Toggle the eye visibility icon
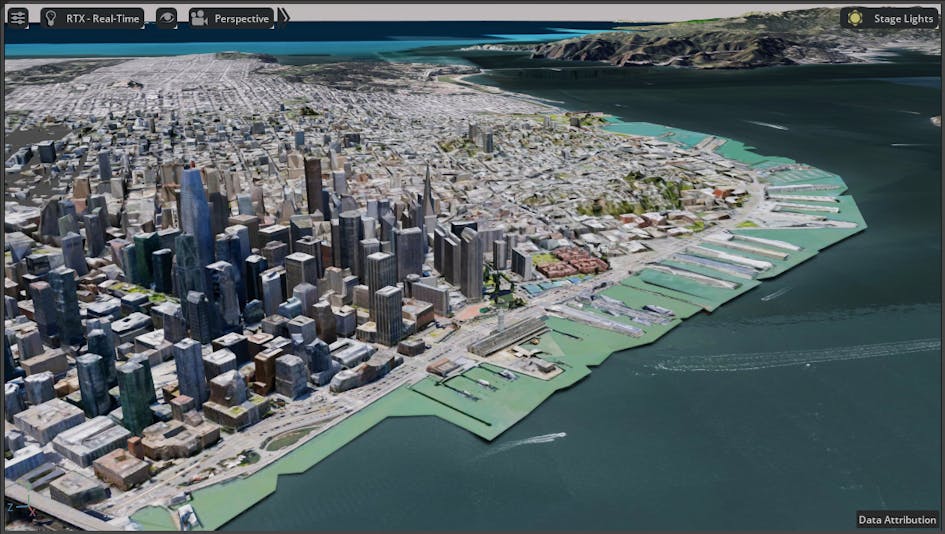Image resolution: width=945 pixels, height=534 pixels. (166, 18)
